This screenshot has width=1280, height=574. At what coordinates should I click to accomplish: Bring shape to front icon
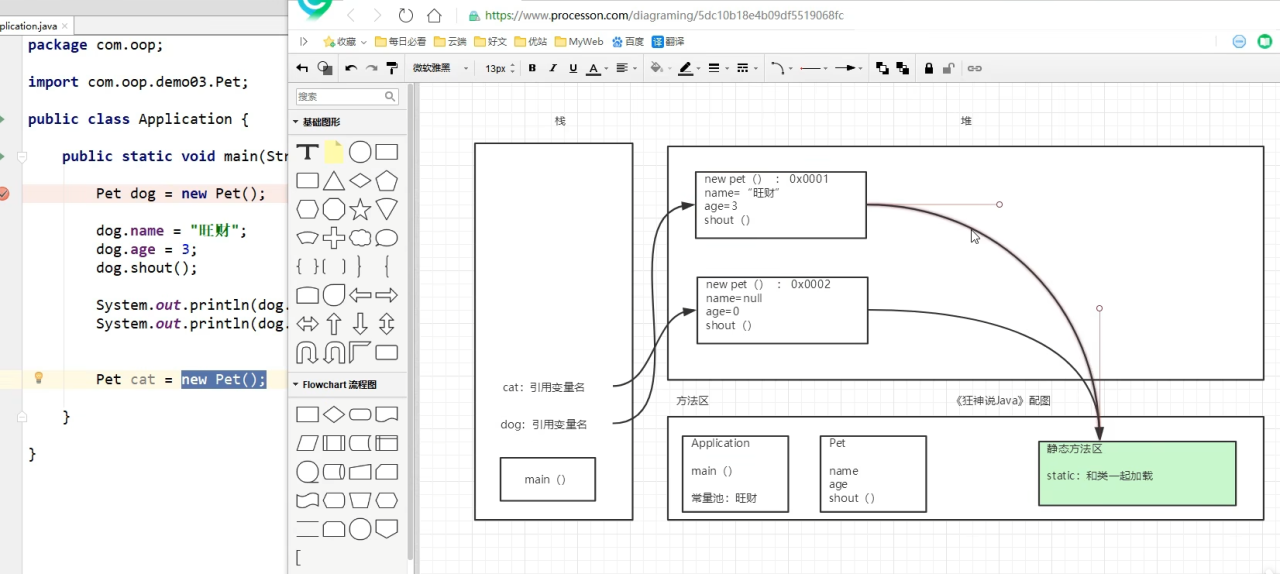click(x=882, y=68)
